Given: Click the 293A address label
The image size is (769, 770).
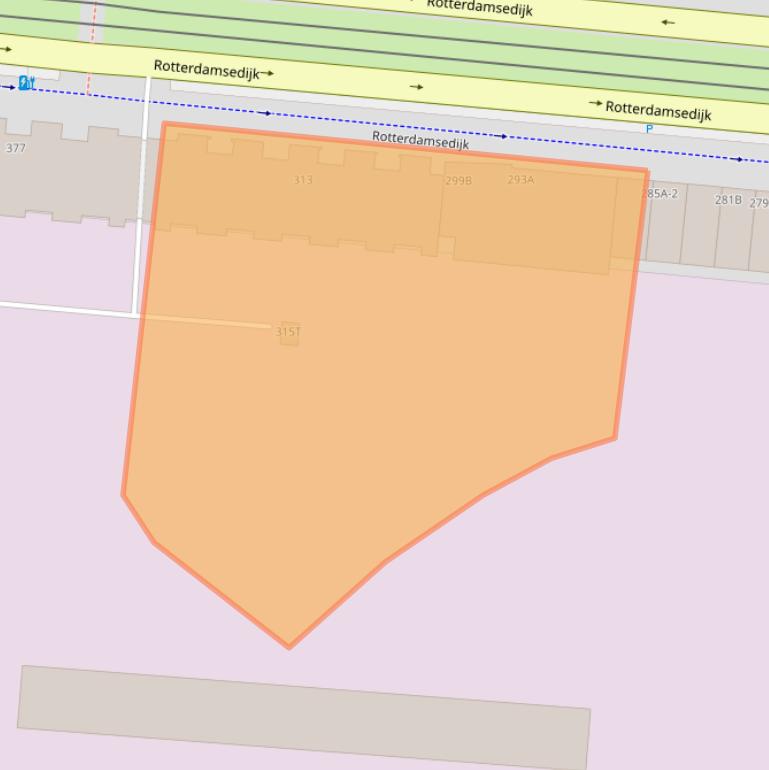Looking at the screenshot, I should [520, 180].
